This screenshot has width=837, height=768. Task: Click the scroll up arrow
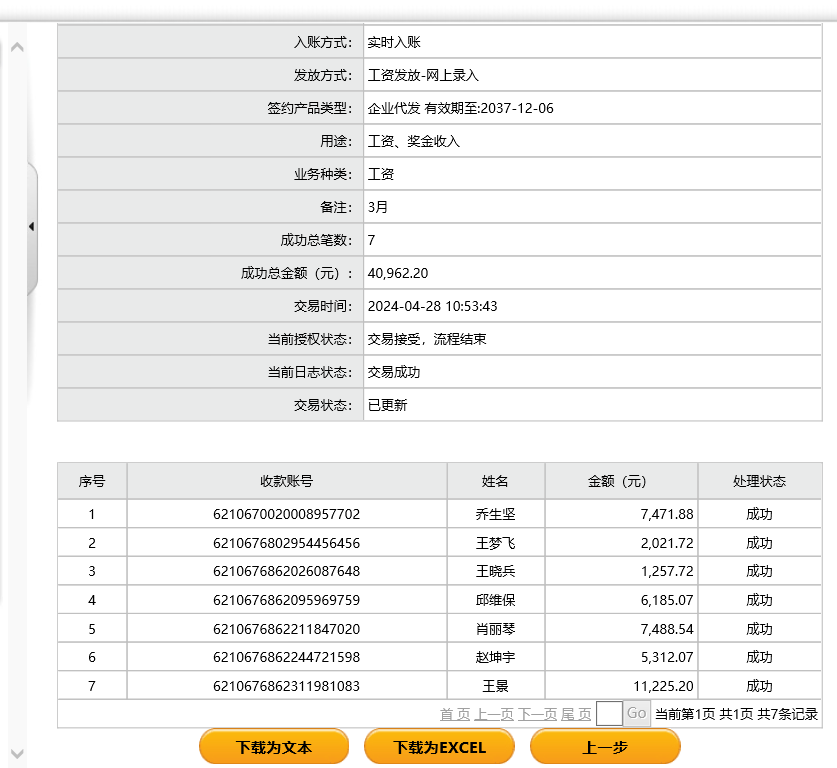coord(17,47)
